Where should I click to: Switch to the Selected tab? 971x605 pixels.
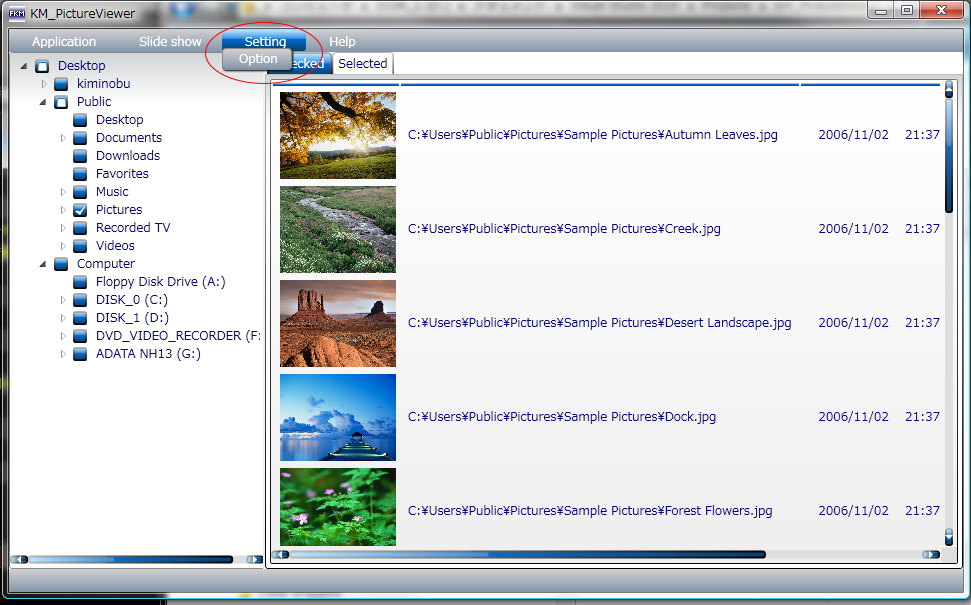click(x=362, y=64)
